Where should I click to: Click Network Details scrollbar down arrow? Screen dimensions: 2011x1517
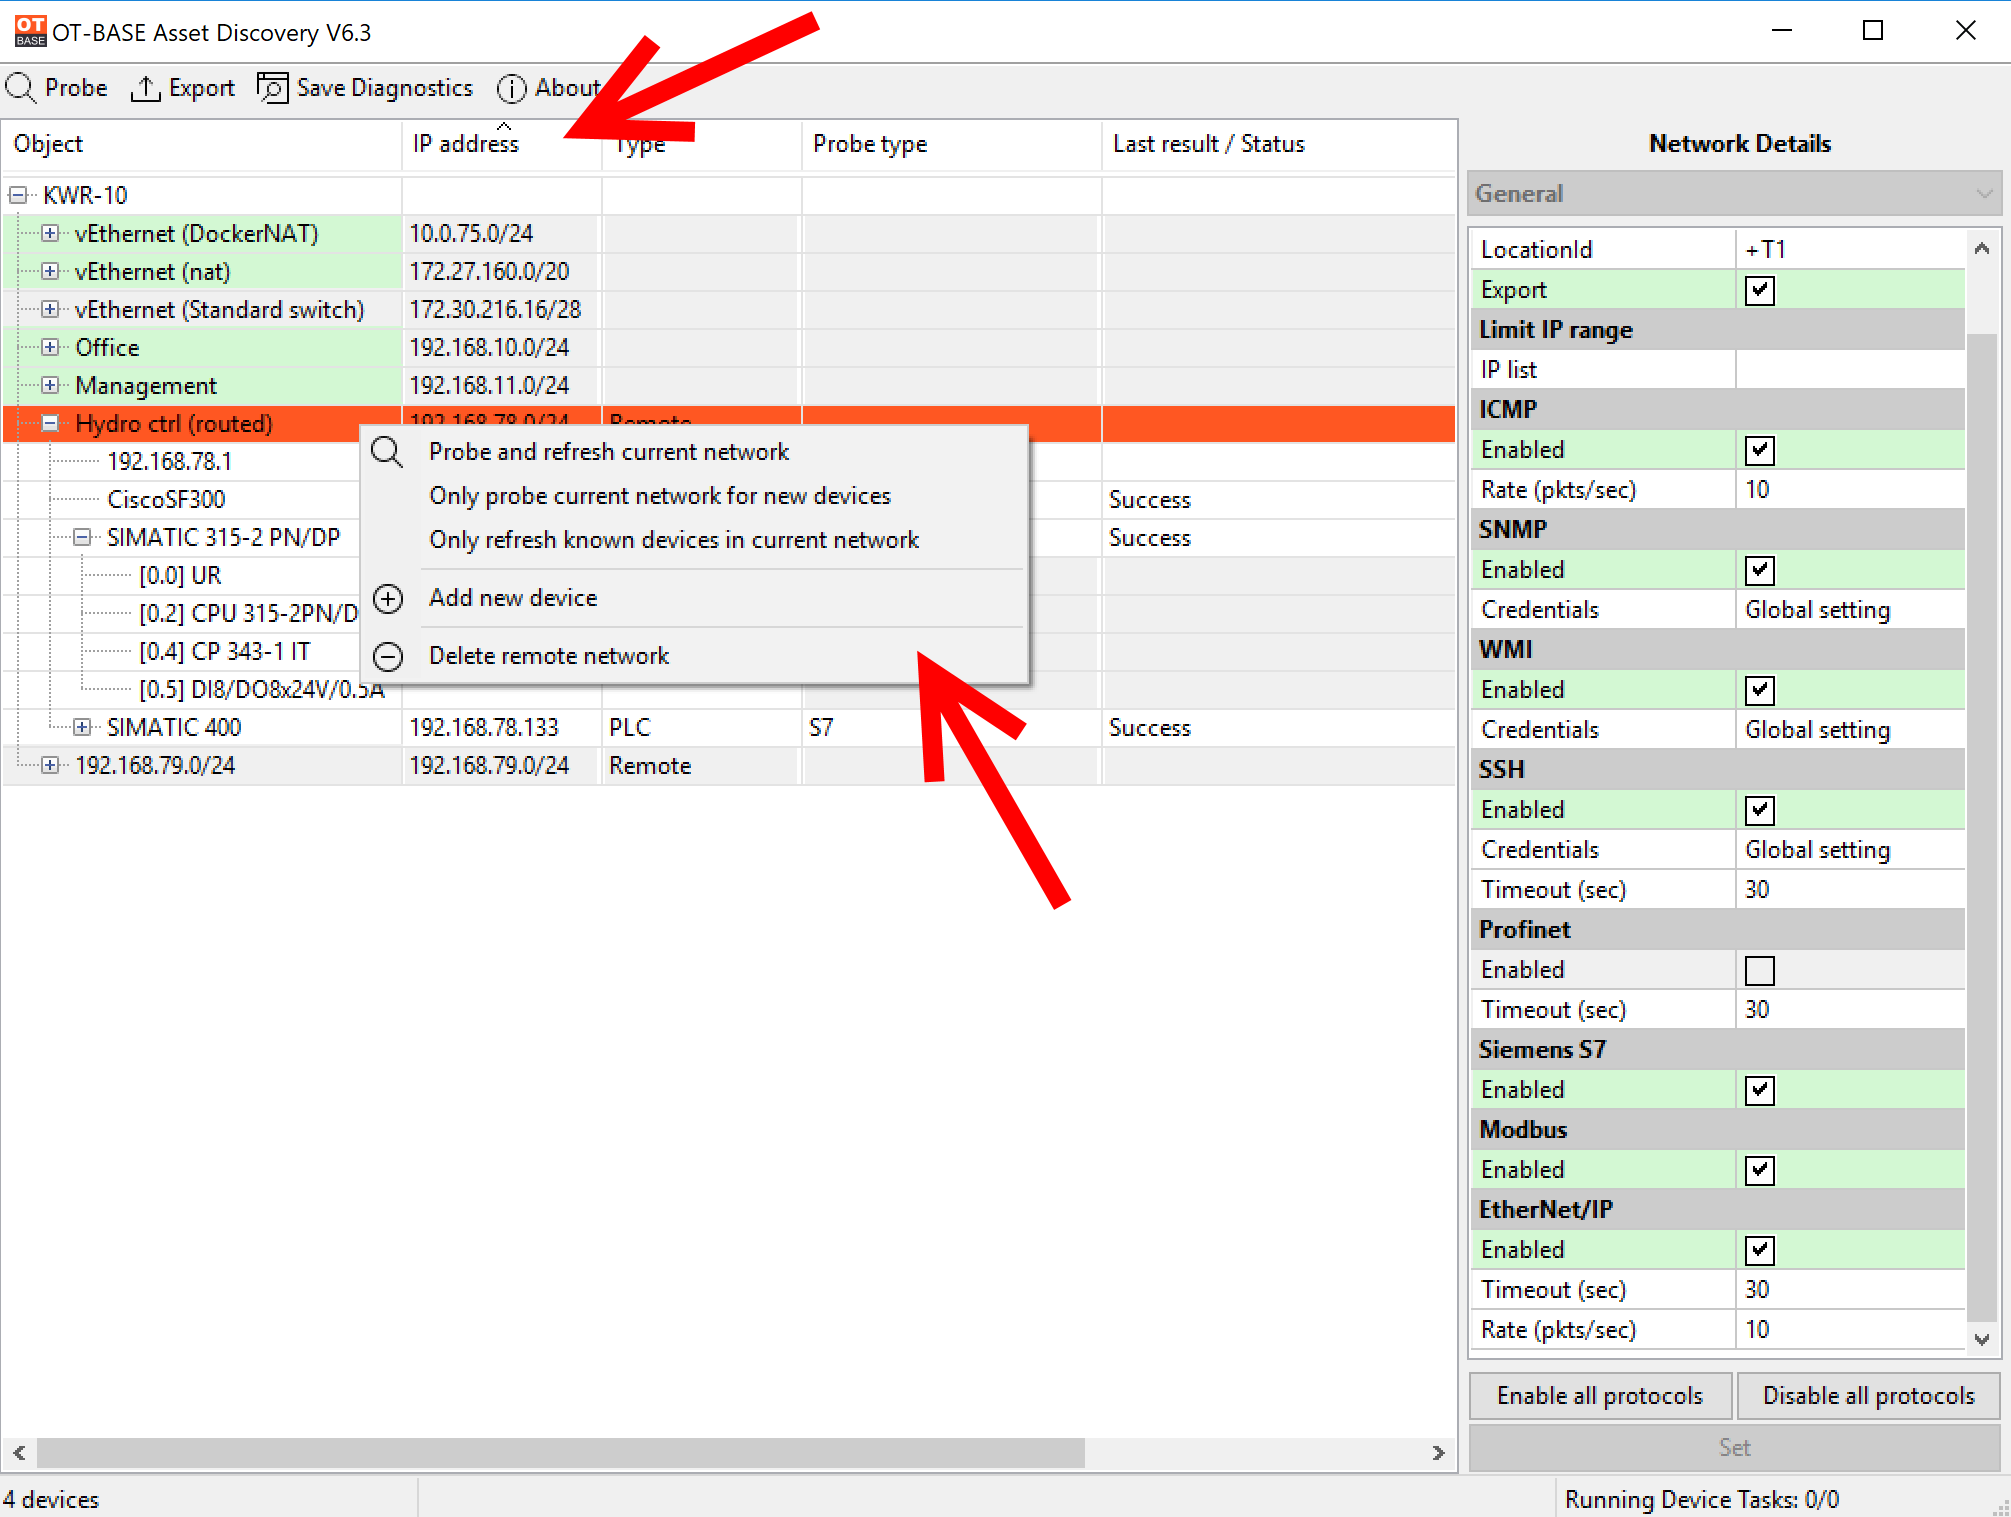click(1982, 1340)
